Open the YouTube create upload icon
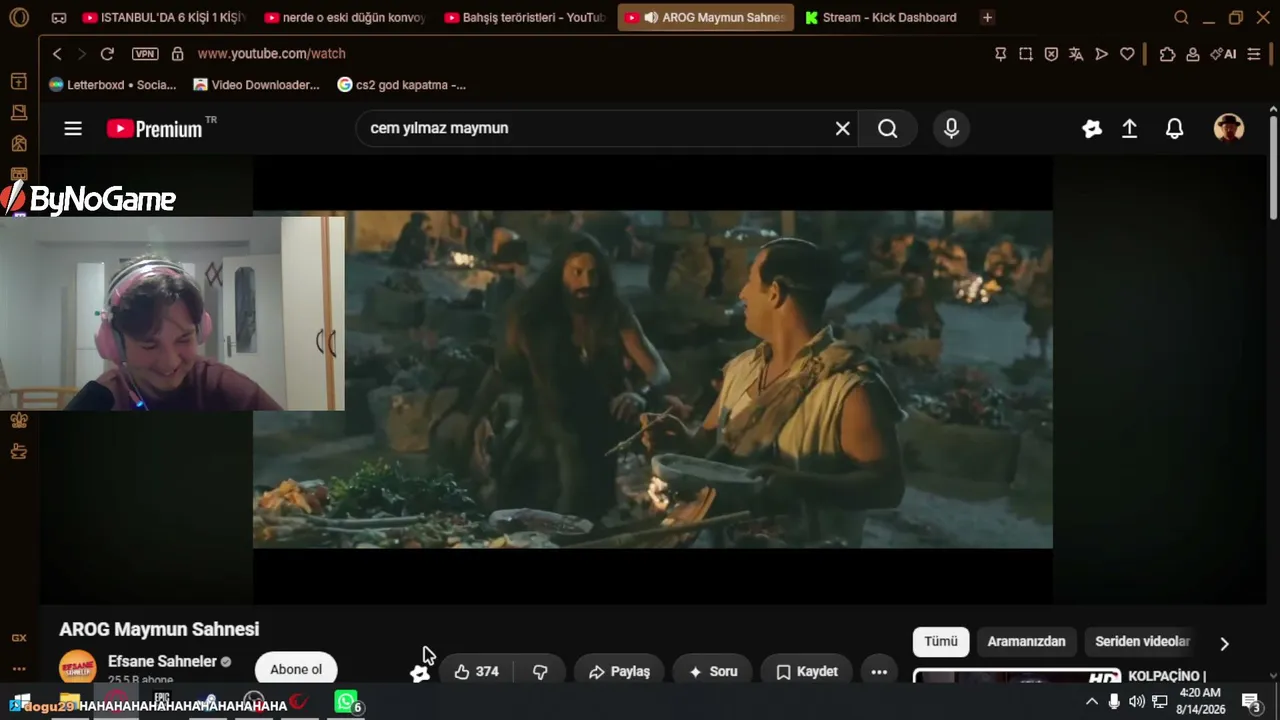 pyautogui.click(x=1129, y=128)
